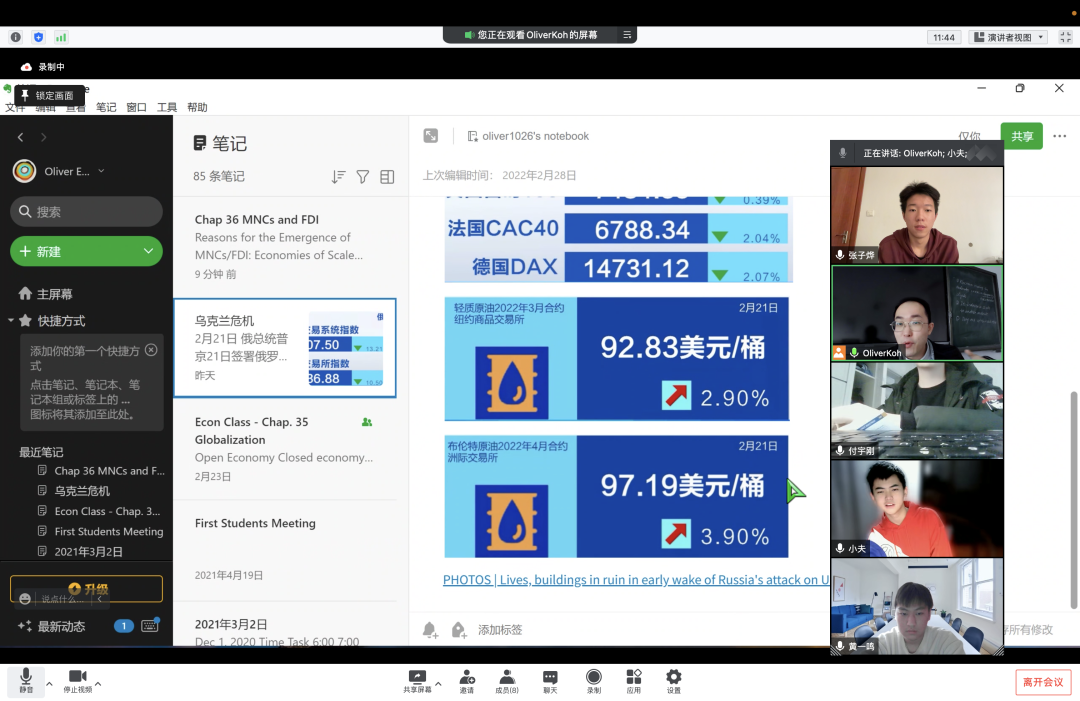This screenshot has width=1080, height=701.
Task: Open 笔记 menu in Evernote menu bar
Action: coord(106,107)
